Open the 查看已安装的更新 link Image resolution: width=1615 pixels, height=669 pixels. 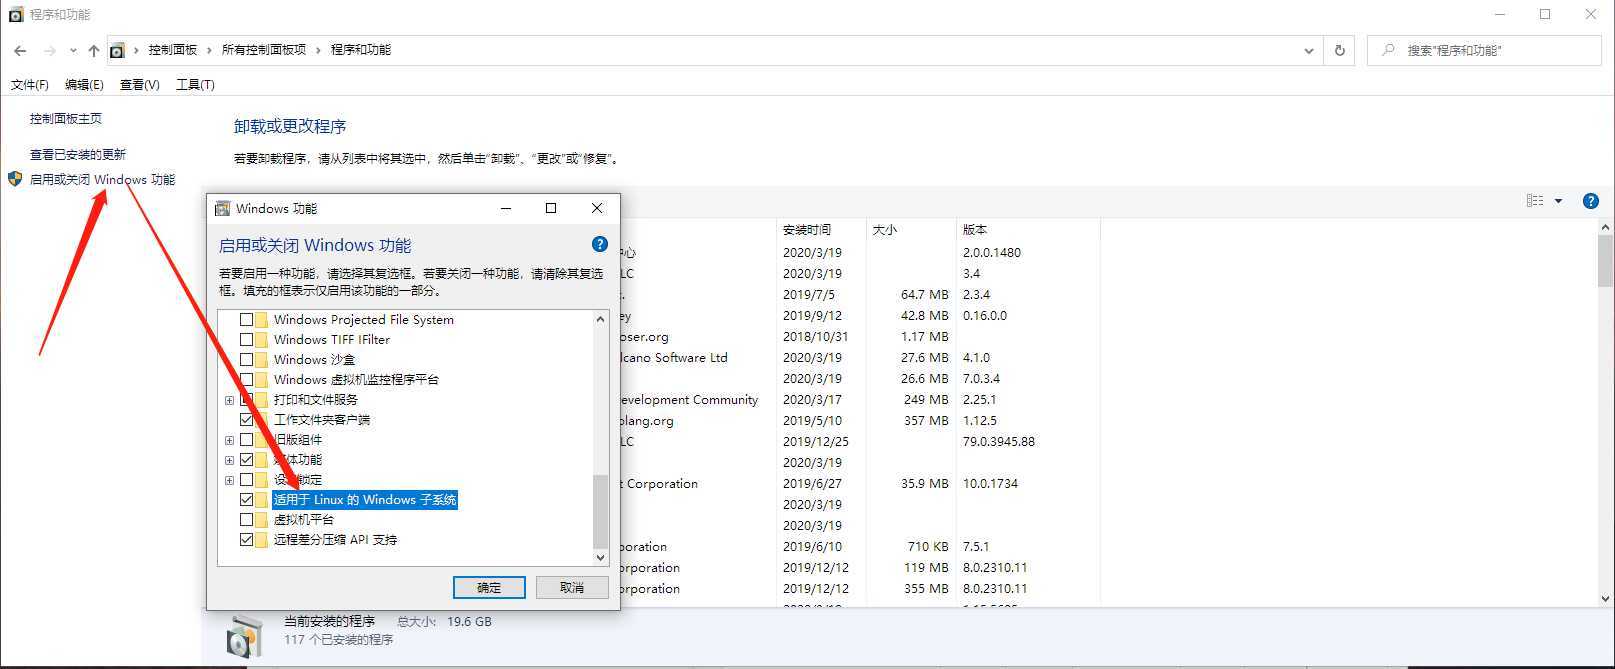coord(78,154)
